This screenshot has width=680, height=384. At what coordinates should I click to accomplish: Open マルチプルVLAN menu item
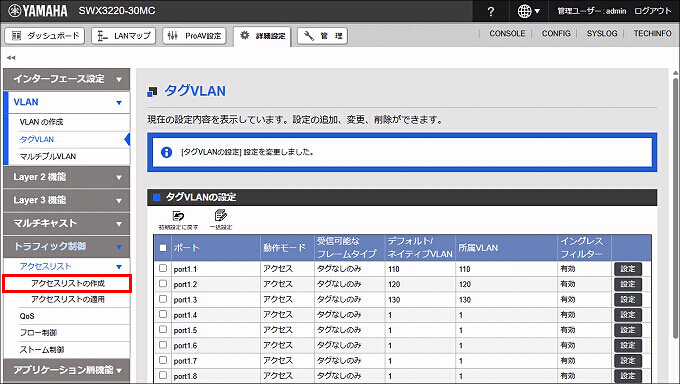click(48, 156)
